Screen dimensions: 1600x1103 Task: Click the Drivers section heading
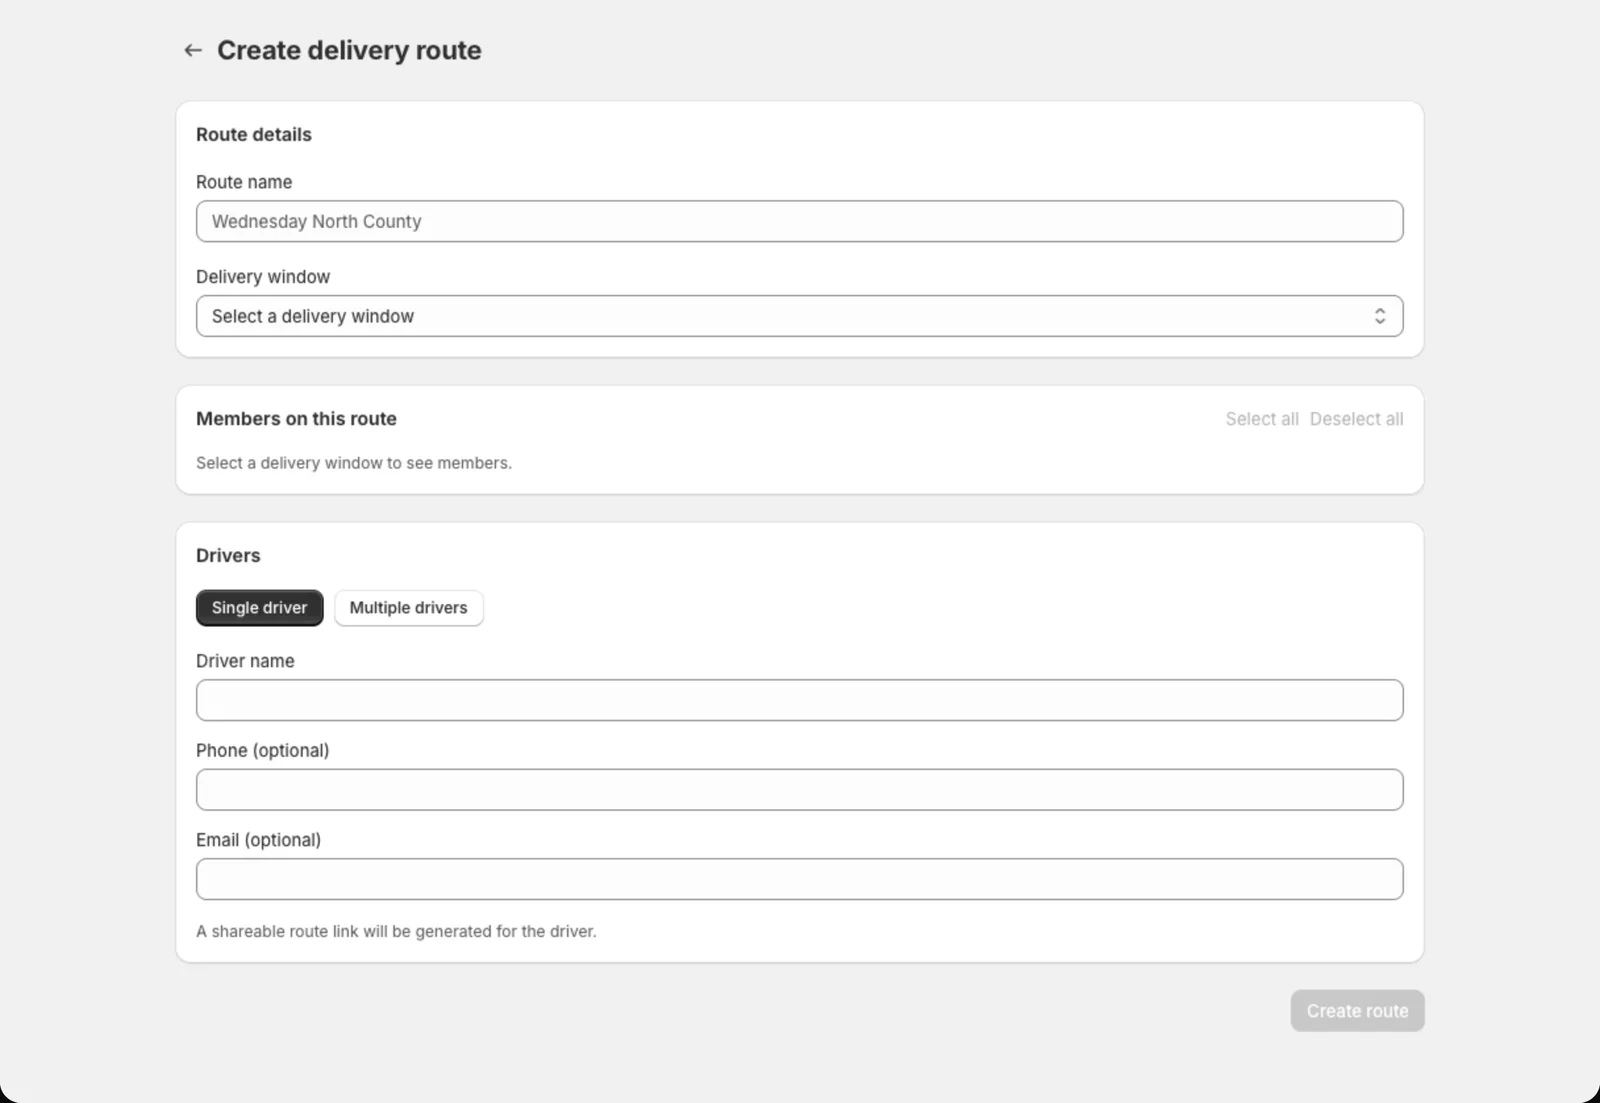pos(228,556)
